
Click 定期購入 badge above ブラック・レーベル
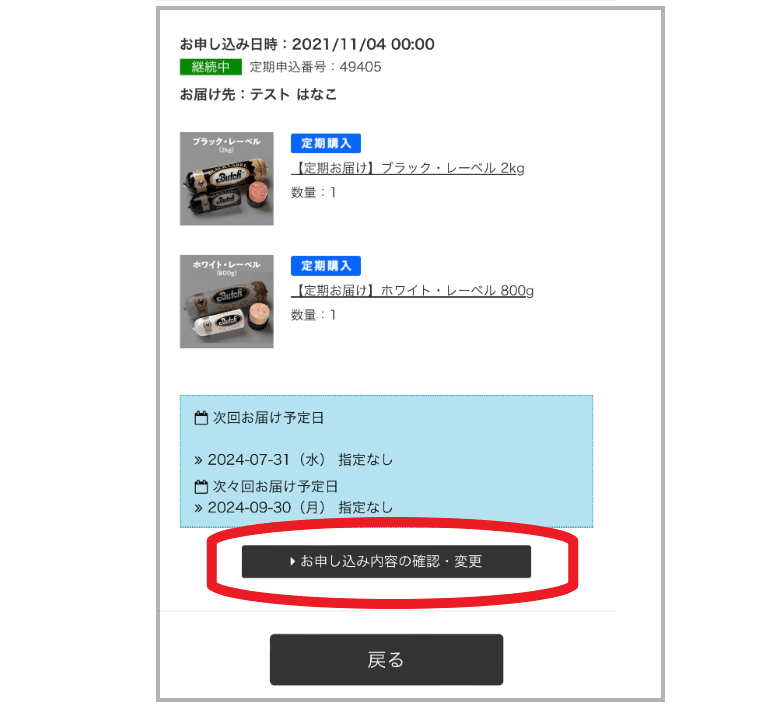pos(326,143)
